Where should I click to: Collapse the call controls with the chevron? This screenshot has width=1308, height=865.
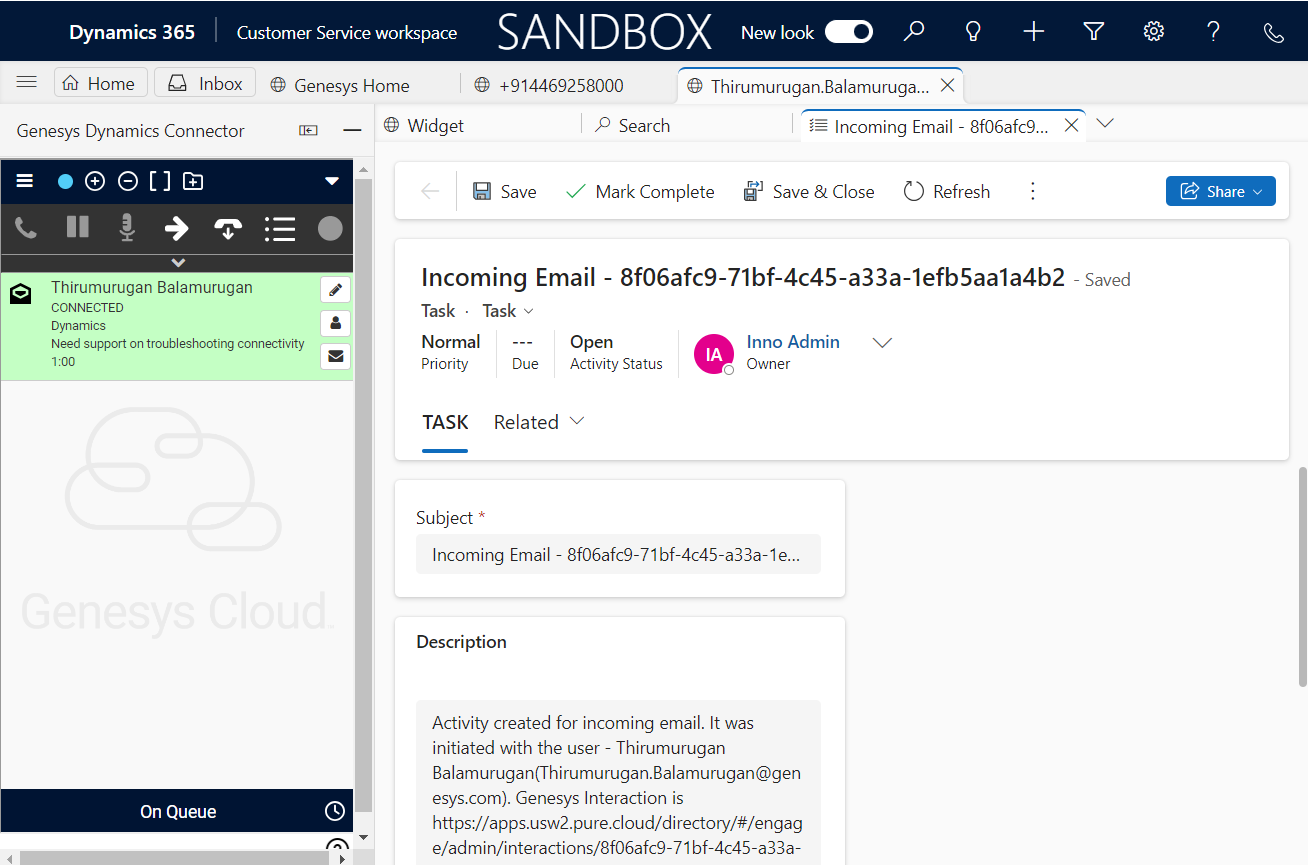tap(177, 263)
